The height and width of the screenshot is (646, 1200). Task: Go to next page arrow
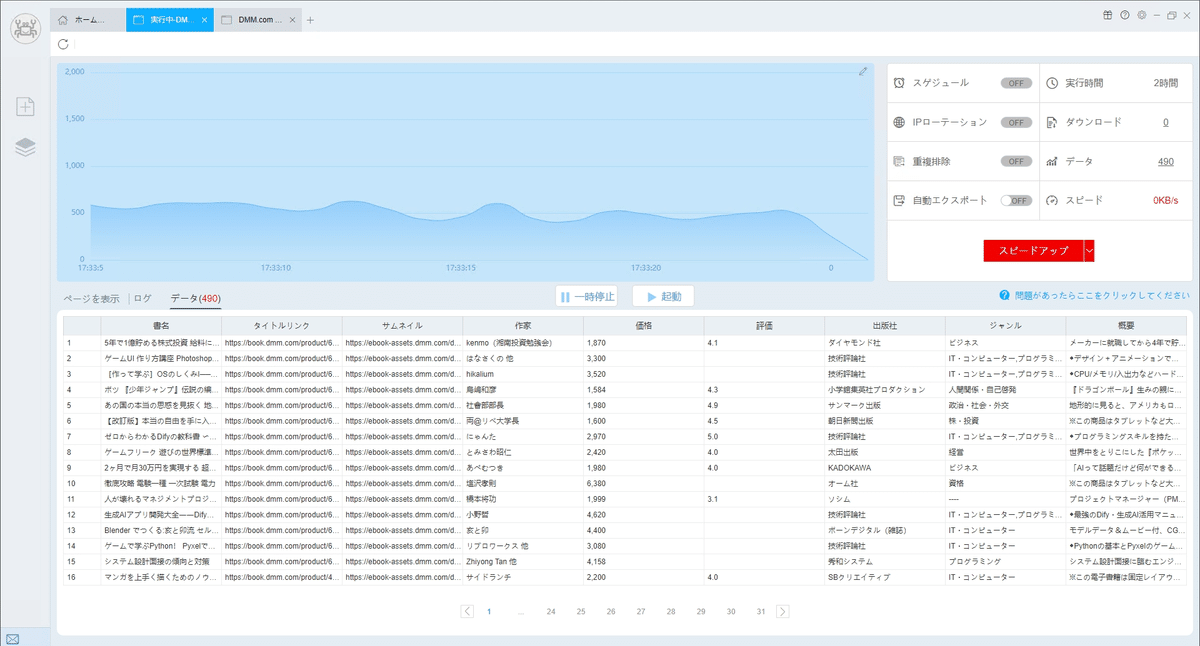(x=782, y=611)
